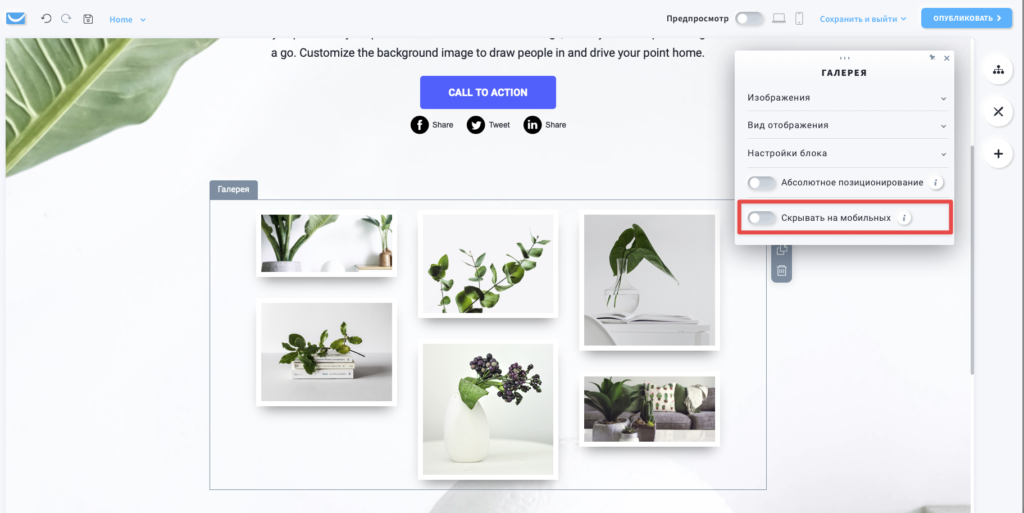Expand the Вид отображения section

tap(847, 125)
